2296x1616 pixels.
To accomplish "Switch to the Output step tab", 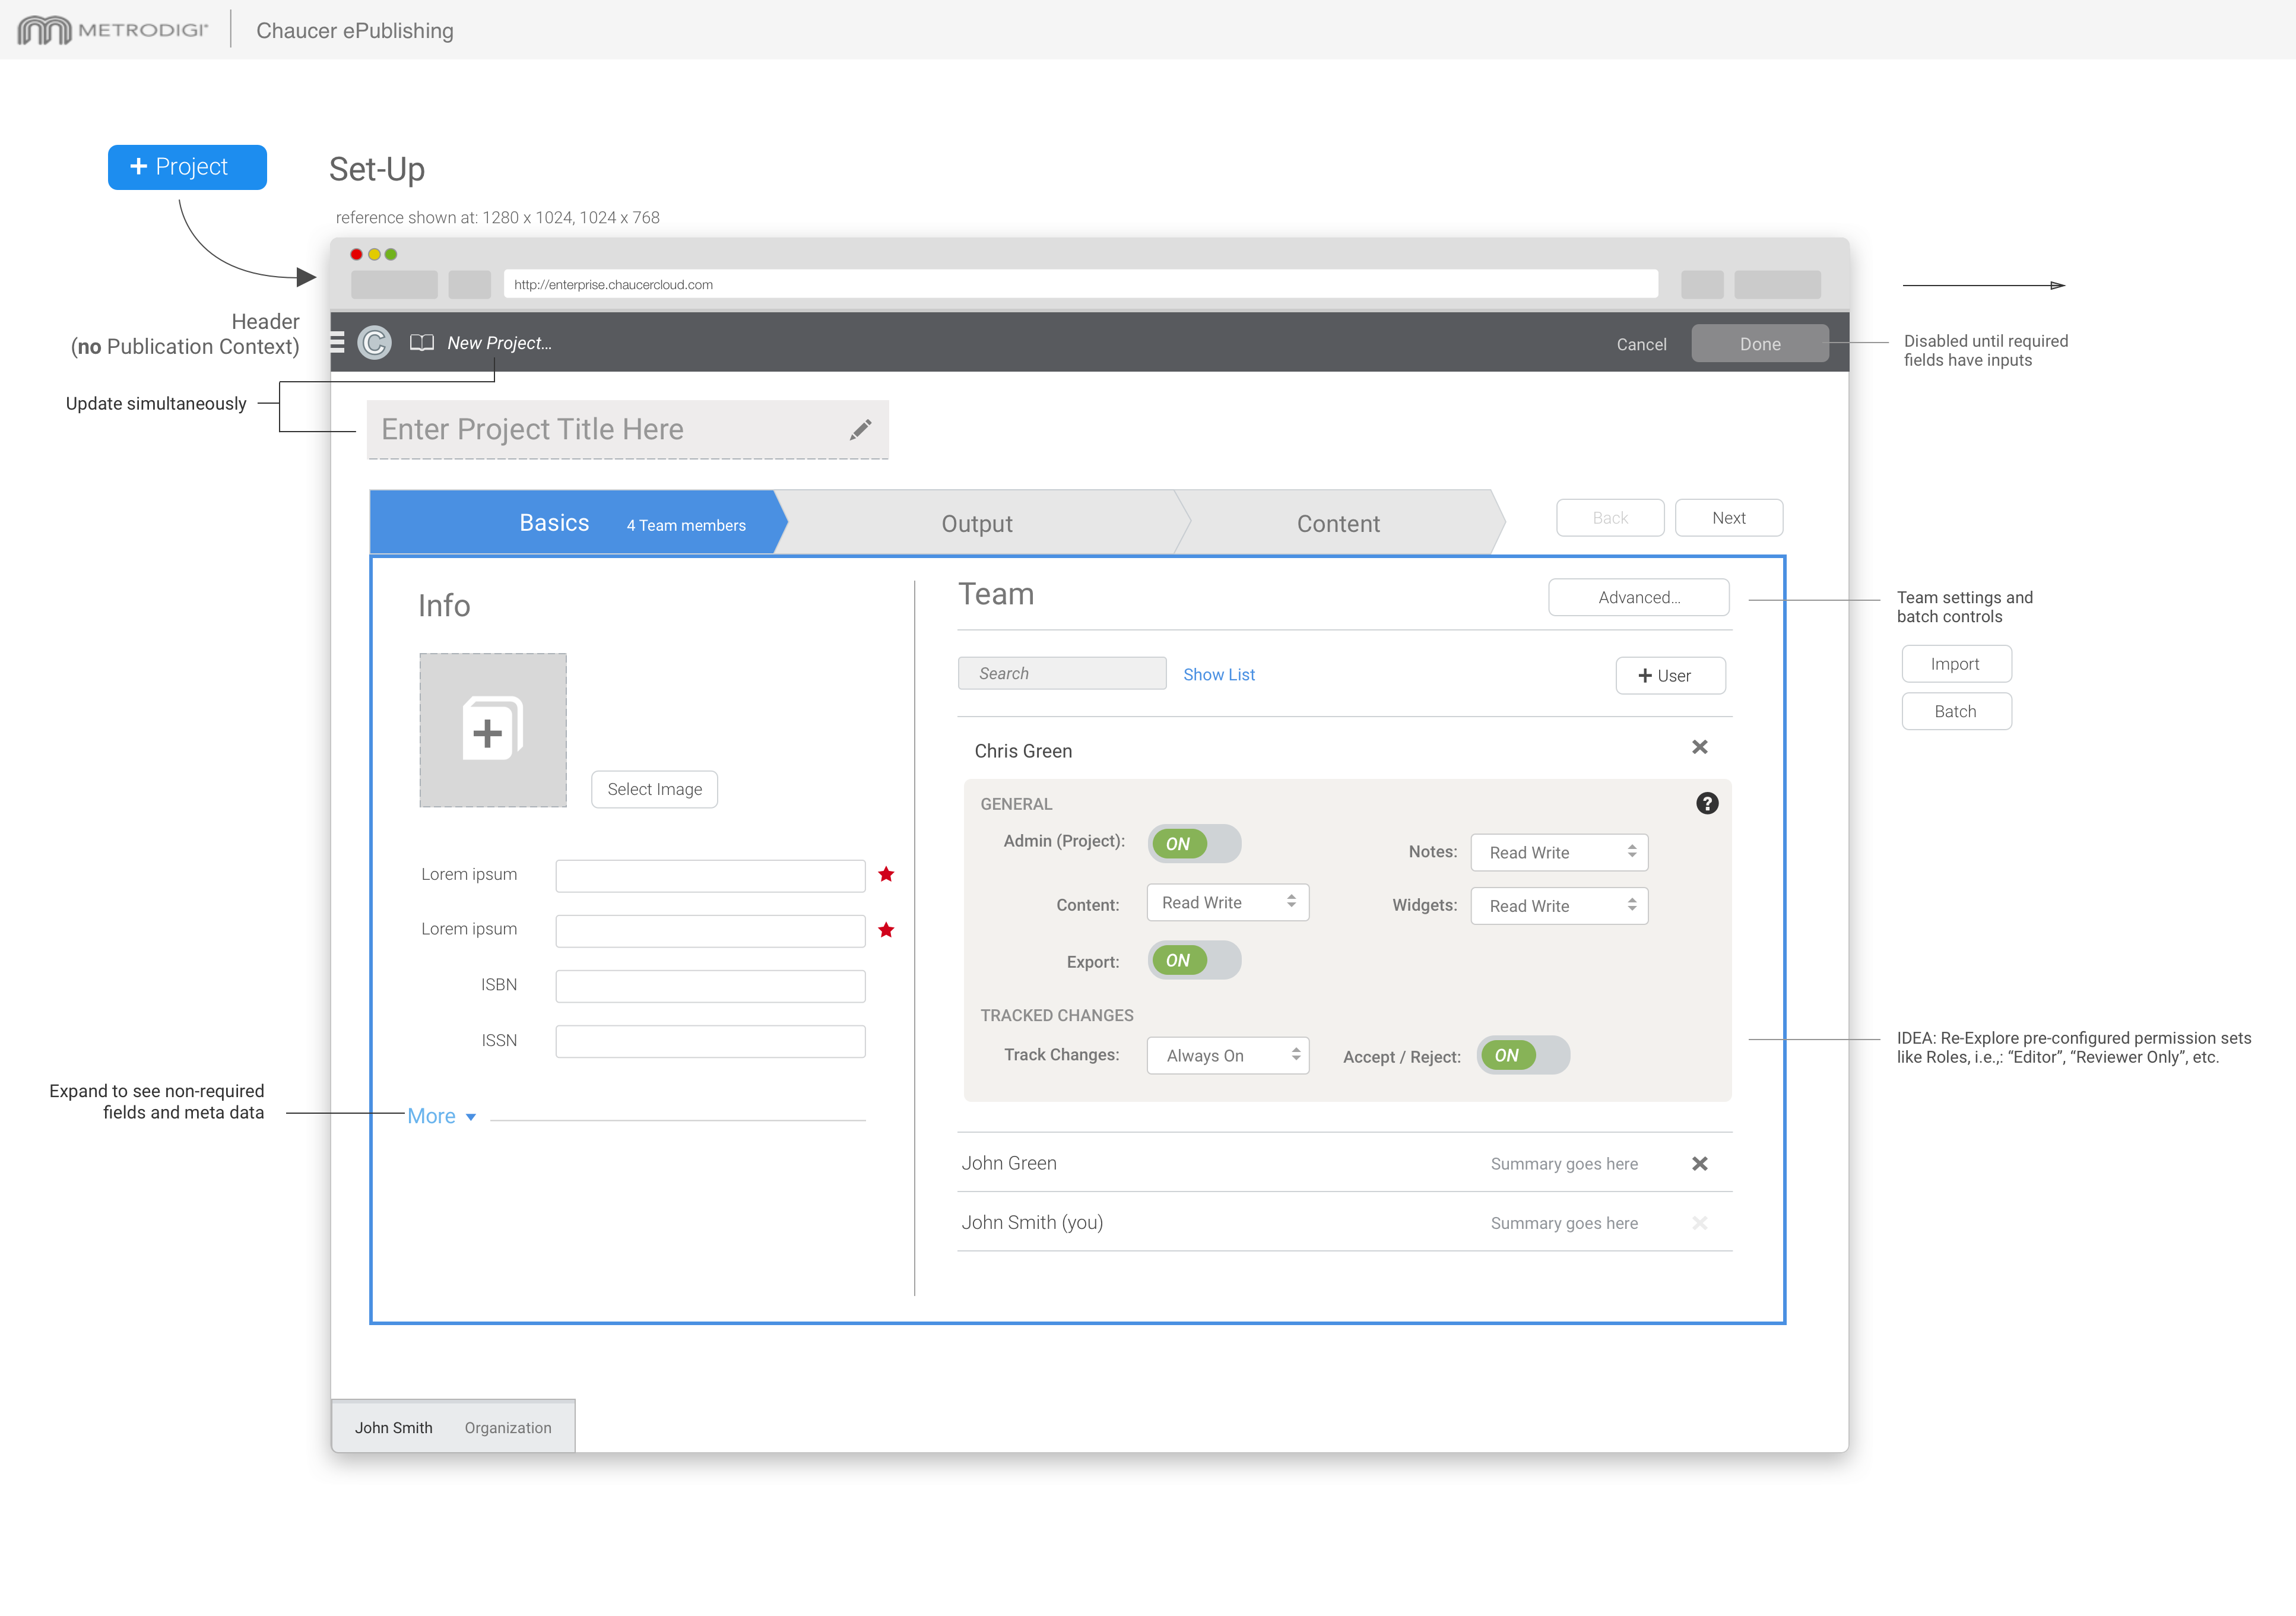I will pos(977,524).
